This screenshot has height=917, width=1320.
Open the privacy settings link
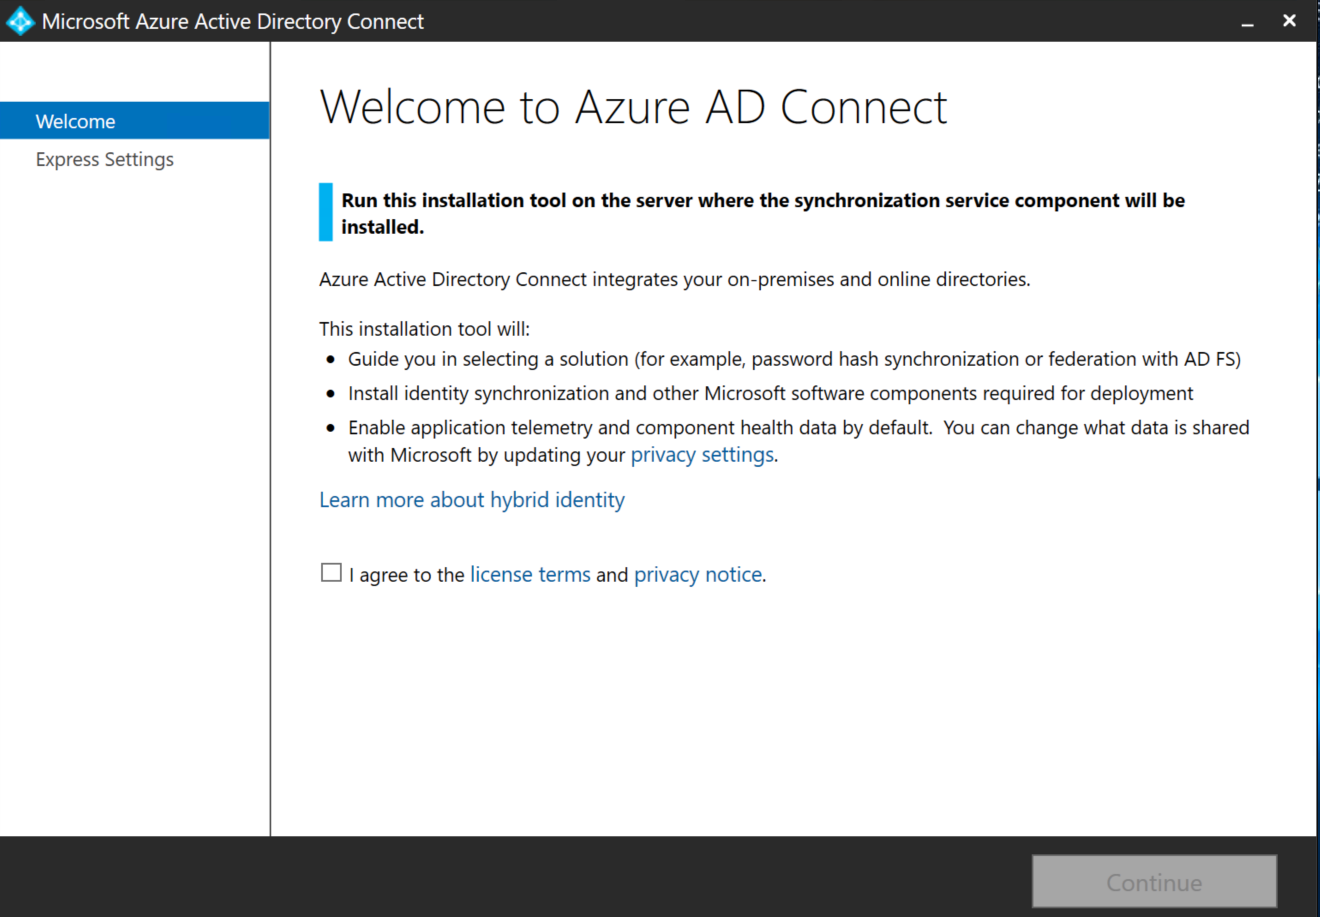coord(702,455)
